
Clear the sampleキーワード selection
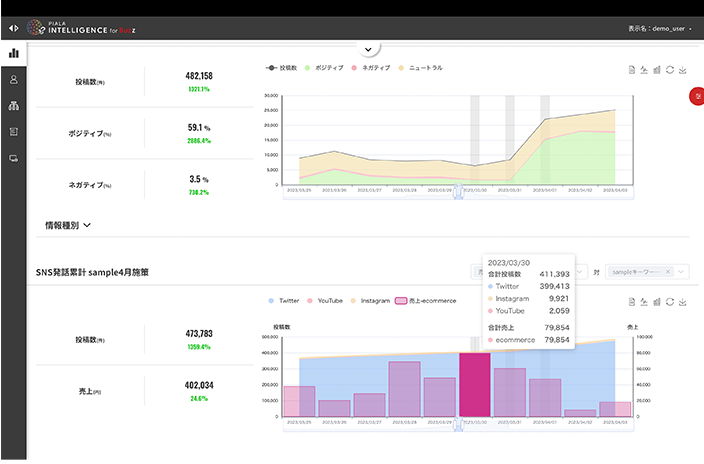668,271
